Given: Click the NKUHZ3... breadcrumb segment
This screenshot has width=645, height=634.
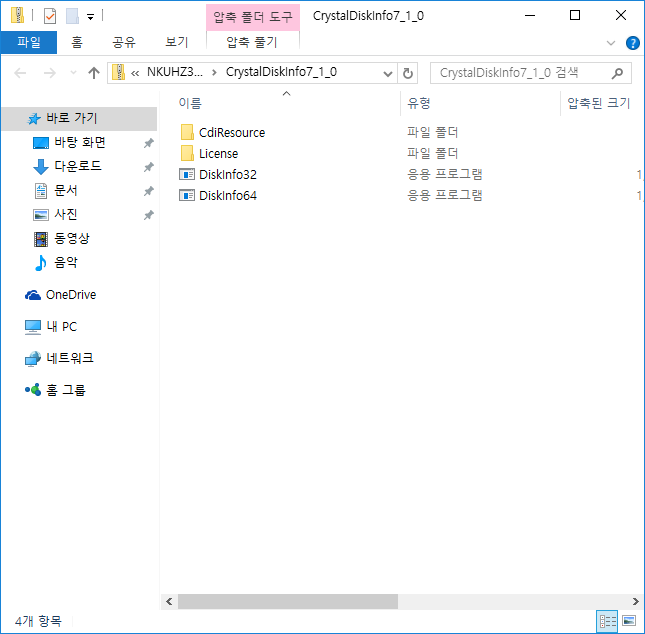Looking at the screenshot, I should (x=175, y=72).
